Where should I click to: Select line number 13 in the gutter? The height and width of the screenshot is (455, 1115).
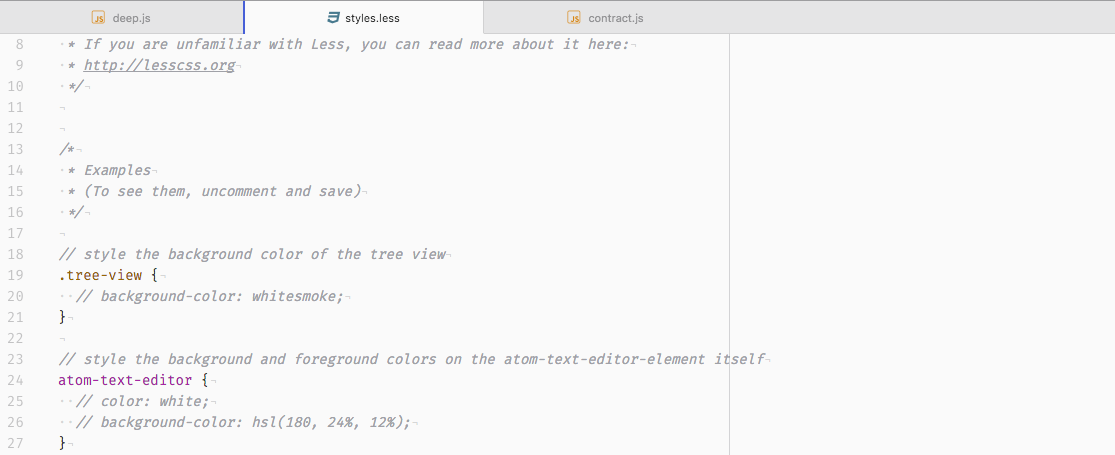(x=16, y=149)
